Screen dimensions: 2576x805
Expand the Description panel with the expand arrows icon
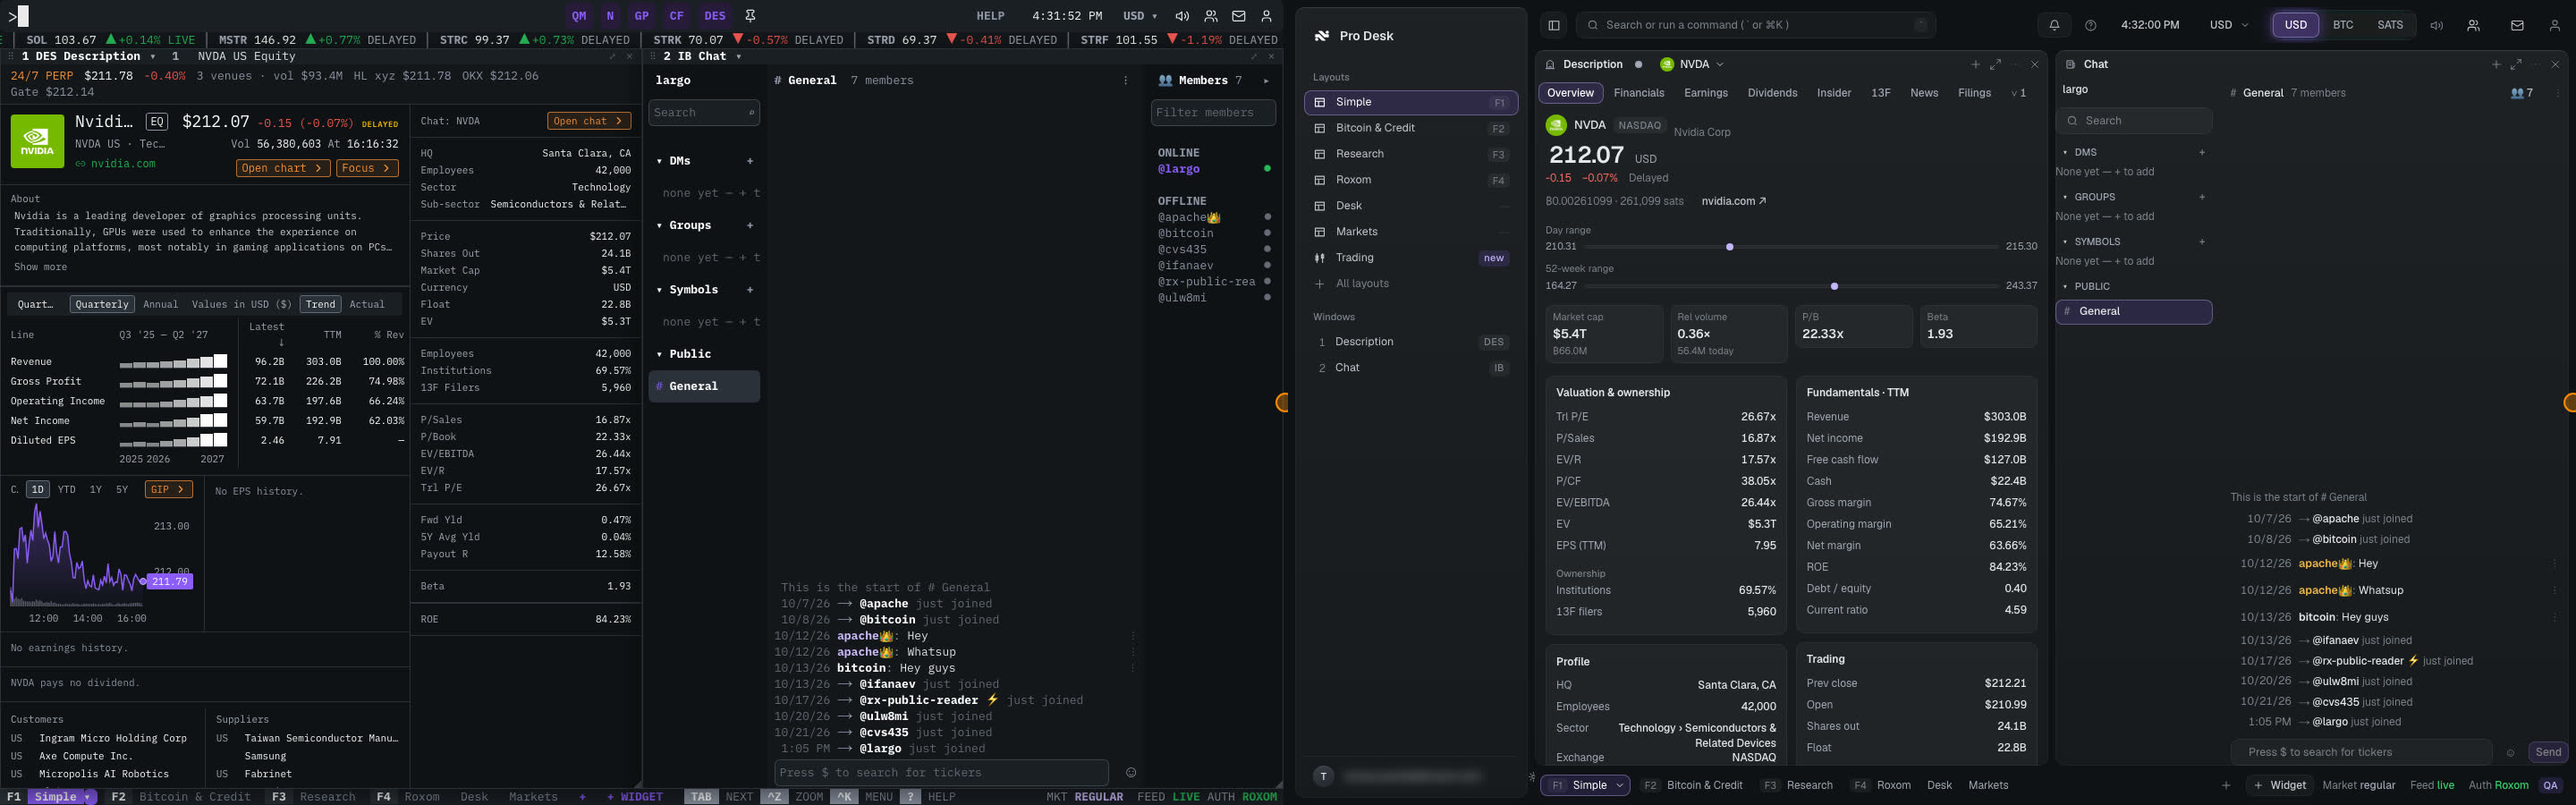point(1995,64)
